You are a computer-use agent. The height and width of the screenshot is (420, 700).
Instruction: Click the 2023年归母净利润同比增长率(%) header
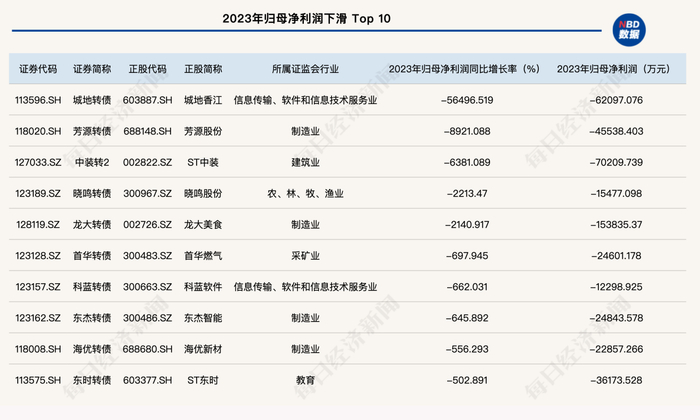tap(464, 69)
